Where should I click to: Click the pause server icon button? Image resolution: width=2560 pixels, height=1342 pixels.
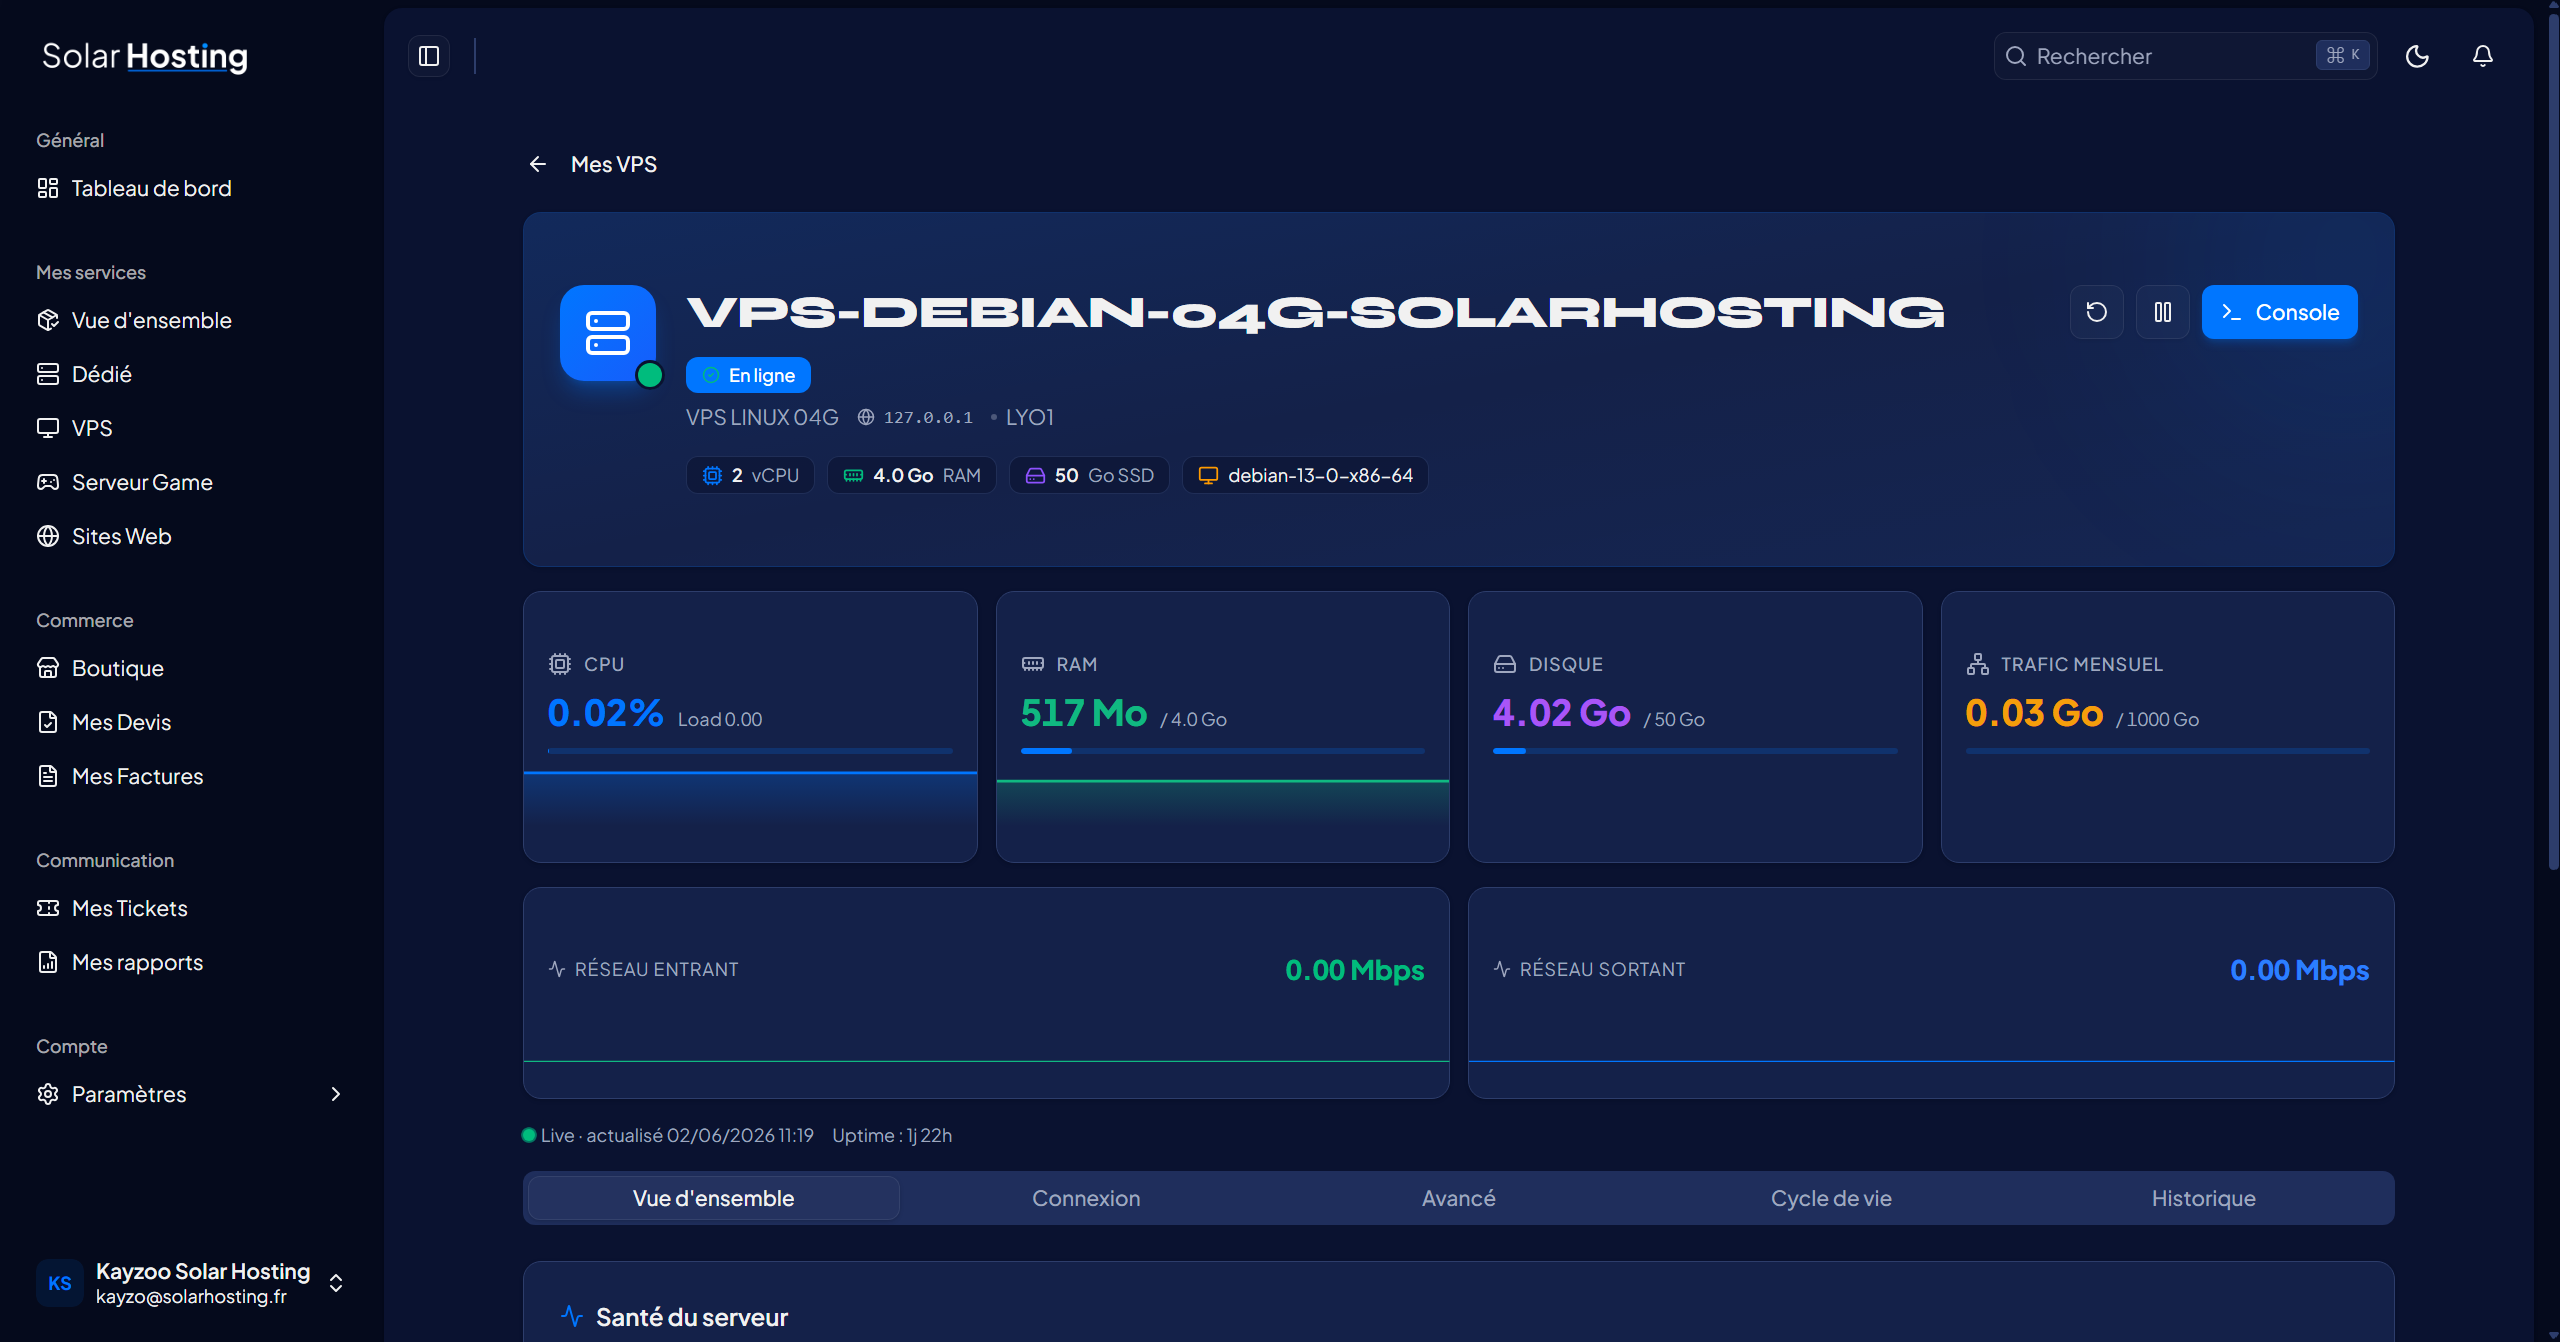2163,312
